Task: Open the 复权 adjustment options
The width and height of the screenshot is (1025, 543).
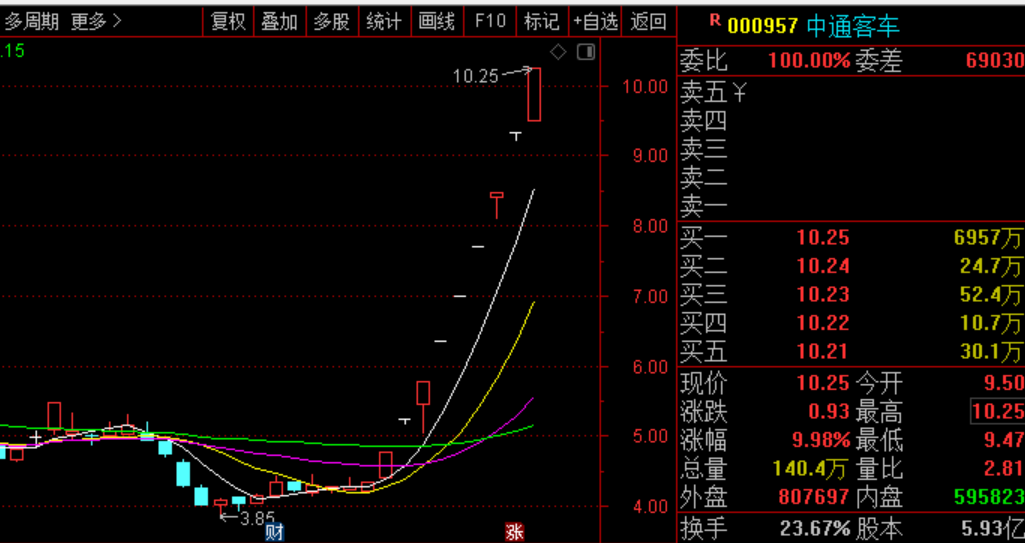Action: click(x=228, y=21)
